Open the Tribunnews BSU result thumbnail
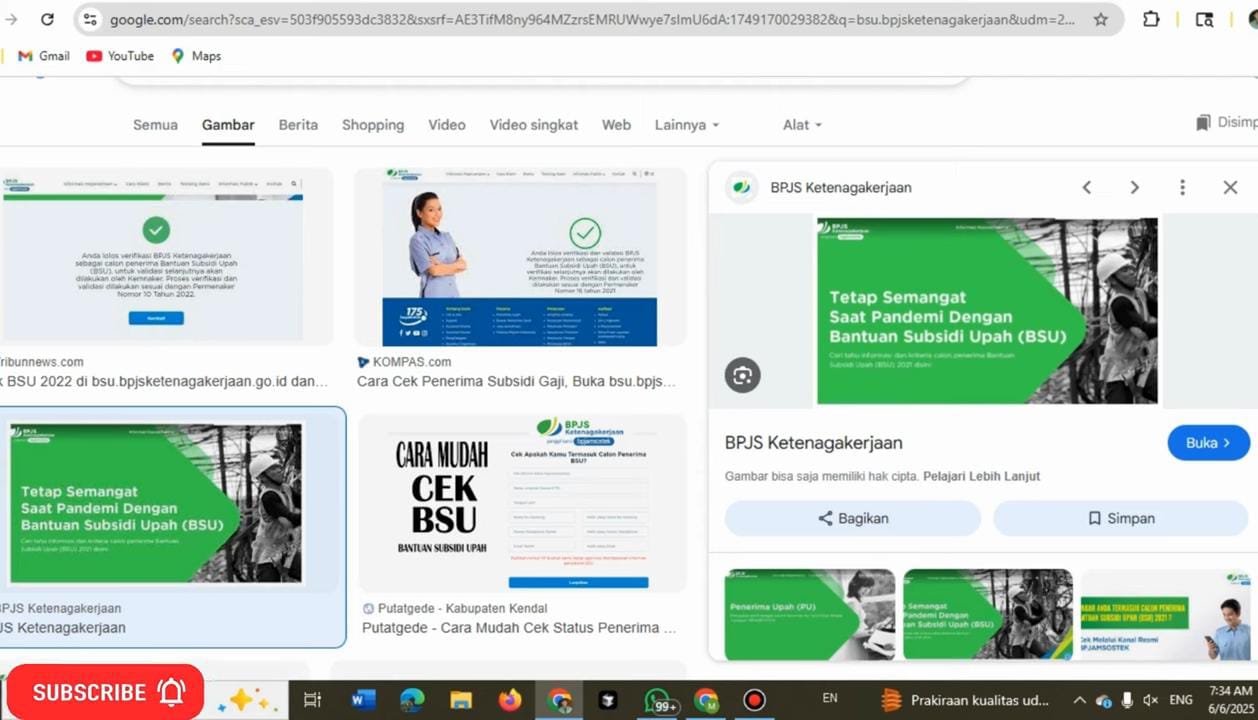 165,256
